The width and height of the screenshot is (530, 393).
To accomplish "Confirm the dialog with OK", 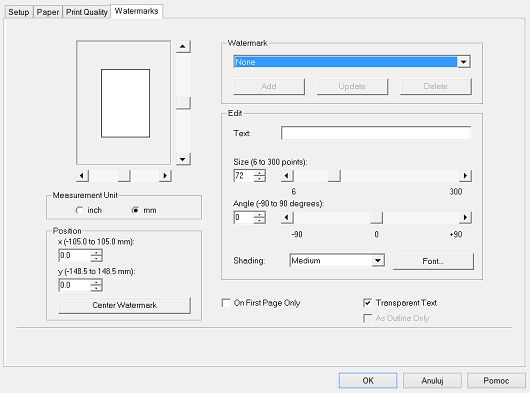I will click(368, 380).
